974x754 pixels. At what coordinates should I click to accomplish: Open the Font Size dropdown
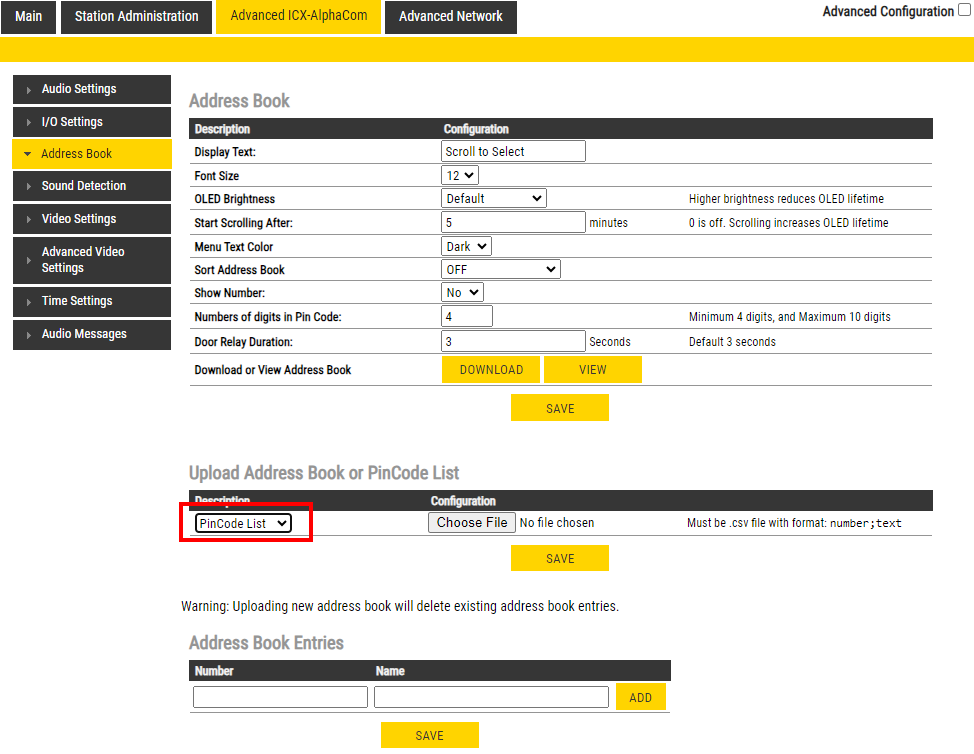[x=461, y=175]
